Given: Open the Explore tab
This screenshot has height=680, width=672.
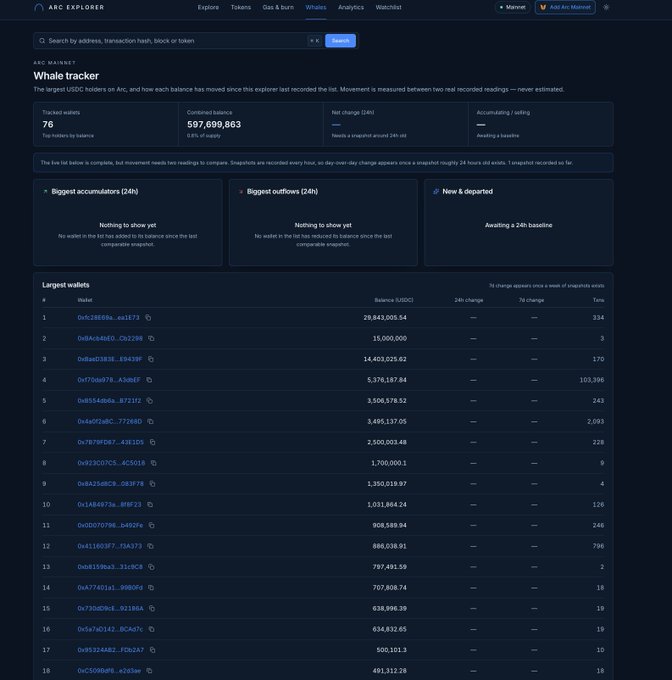Looking at the screenshot, I should tap(208, 7).
